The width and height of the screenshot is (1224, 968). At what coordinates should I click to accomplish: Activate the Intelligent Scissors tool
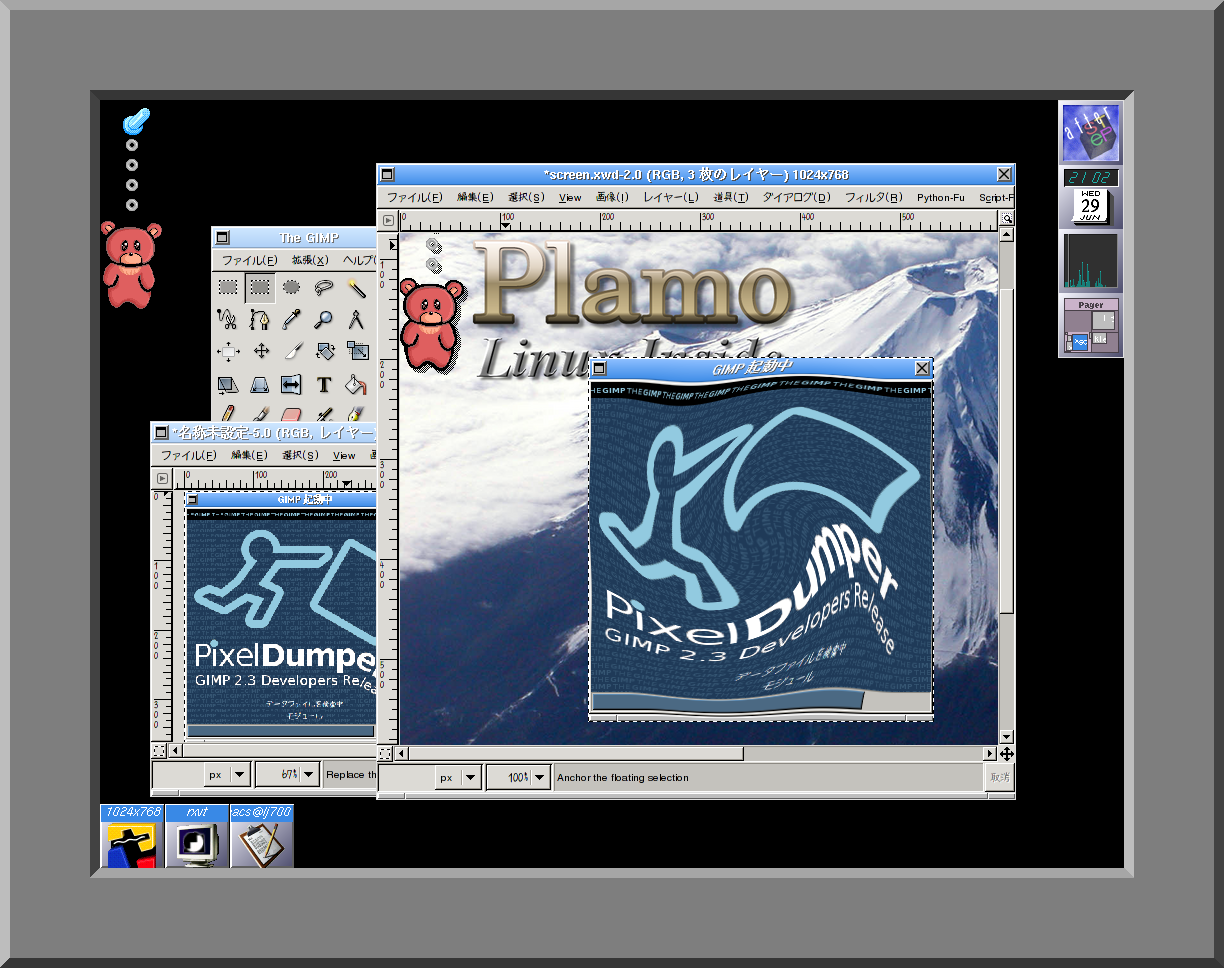(228, 320)
